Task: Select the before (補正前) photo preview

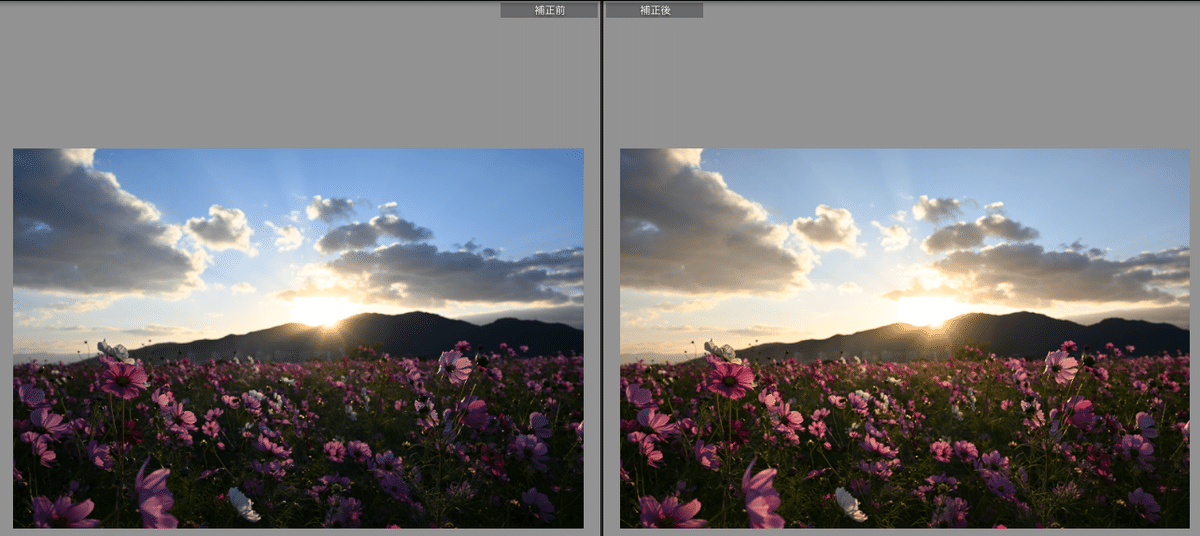Action: point(298,338)
